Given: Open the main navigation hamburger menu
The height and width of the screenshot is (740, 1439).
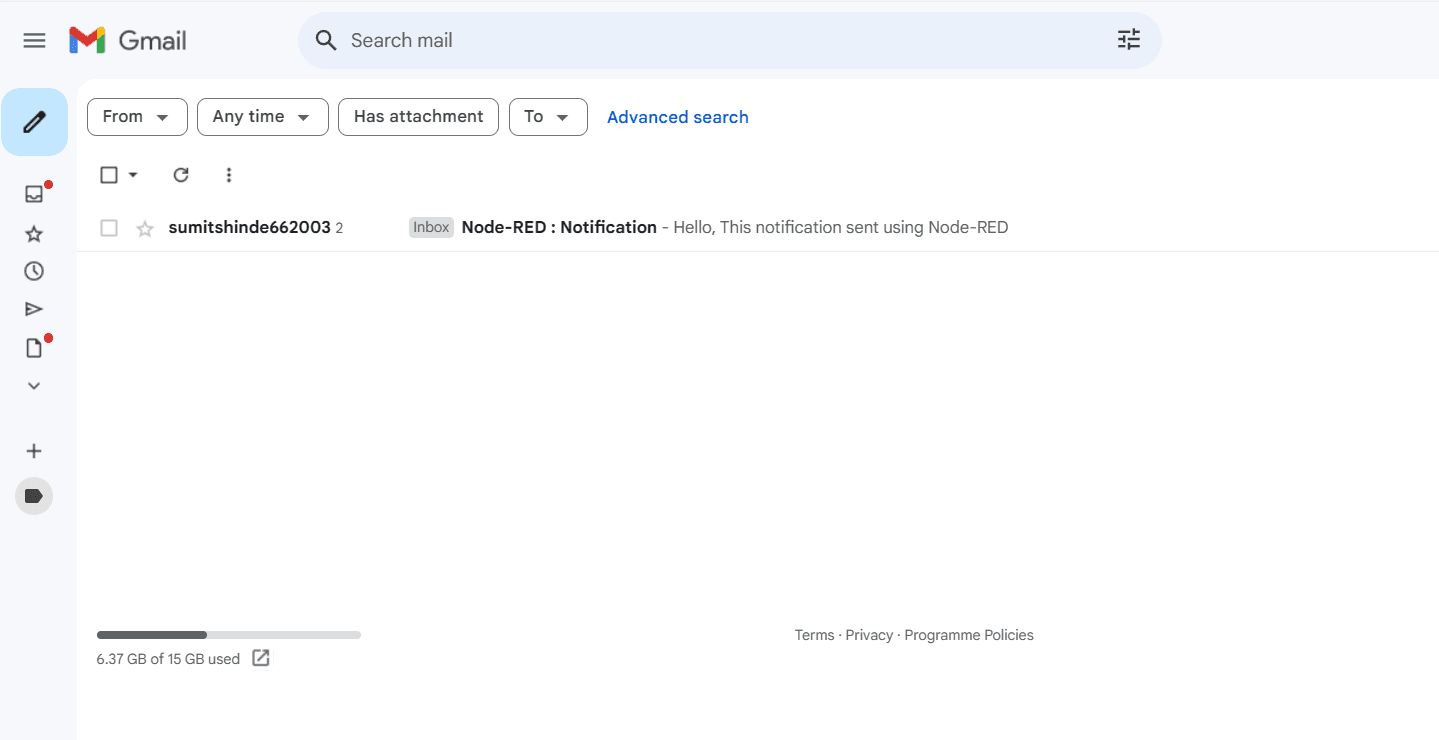Looking at the screenshot, I should 34,40.
